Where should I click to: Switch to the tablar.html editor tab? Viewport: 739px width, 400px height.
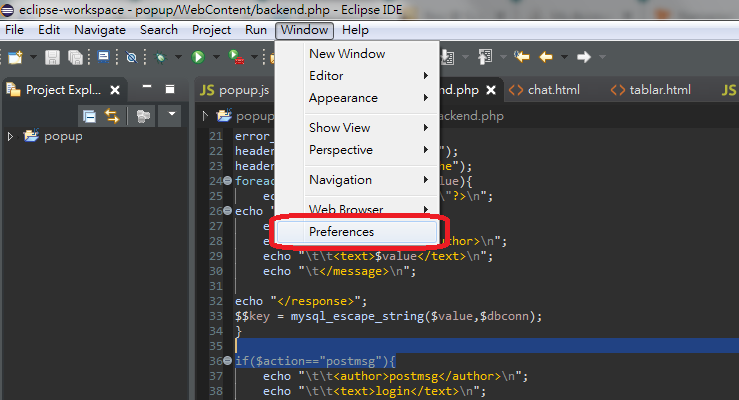[x=659, y=90]
